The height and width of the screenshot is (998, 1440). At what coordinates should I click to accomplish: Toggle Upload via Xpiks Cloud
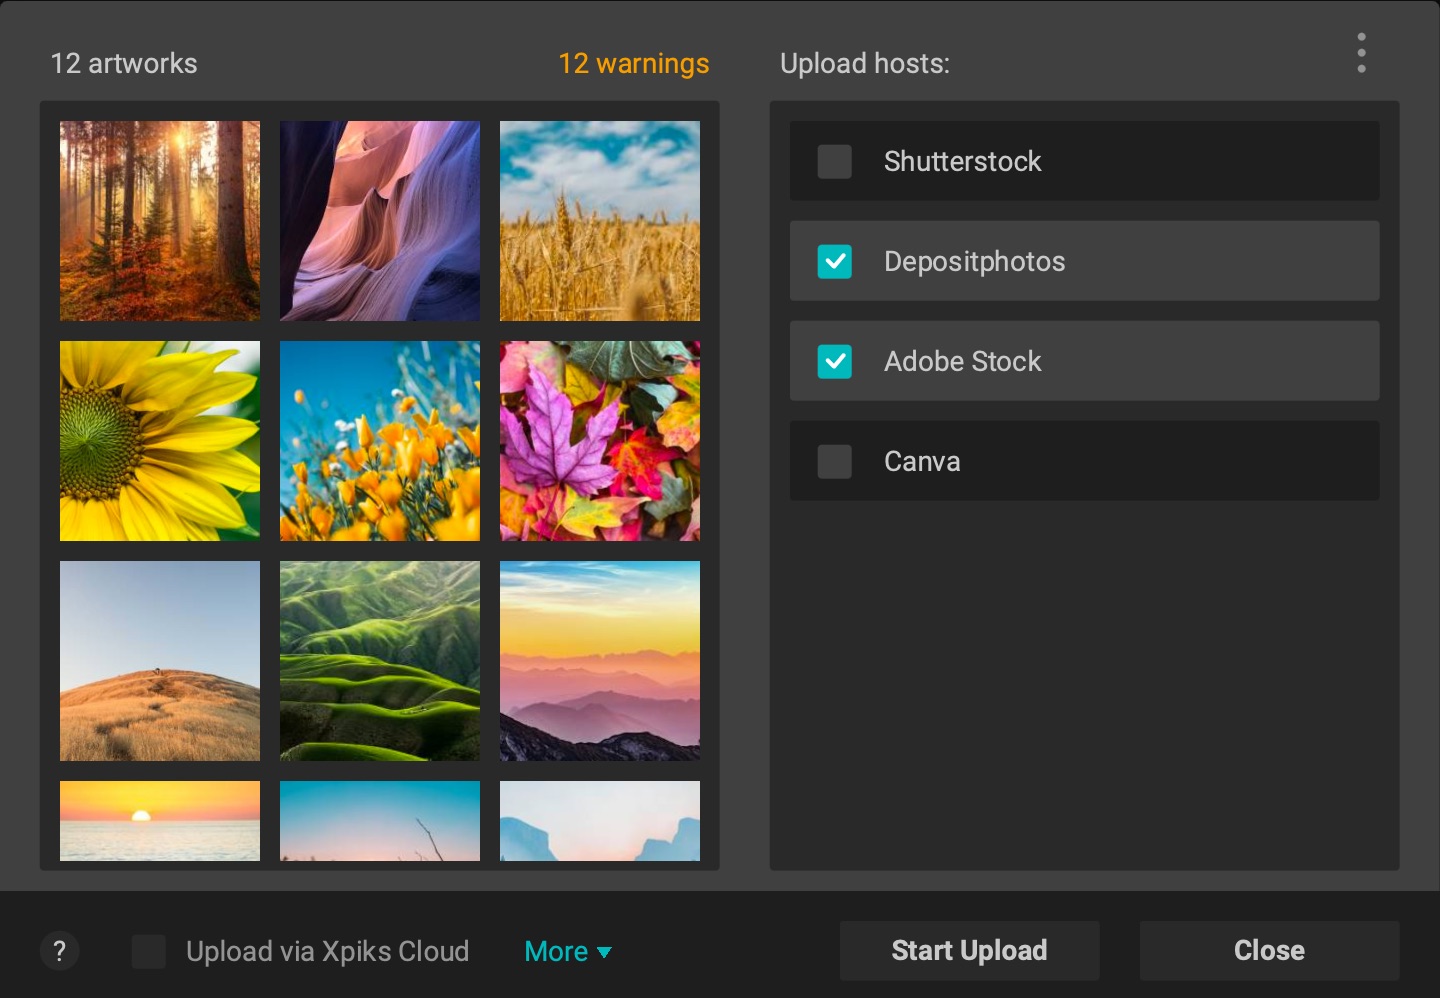pos(149,951)
